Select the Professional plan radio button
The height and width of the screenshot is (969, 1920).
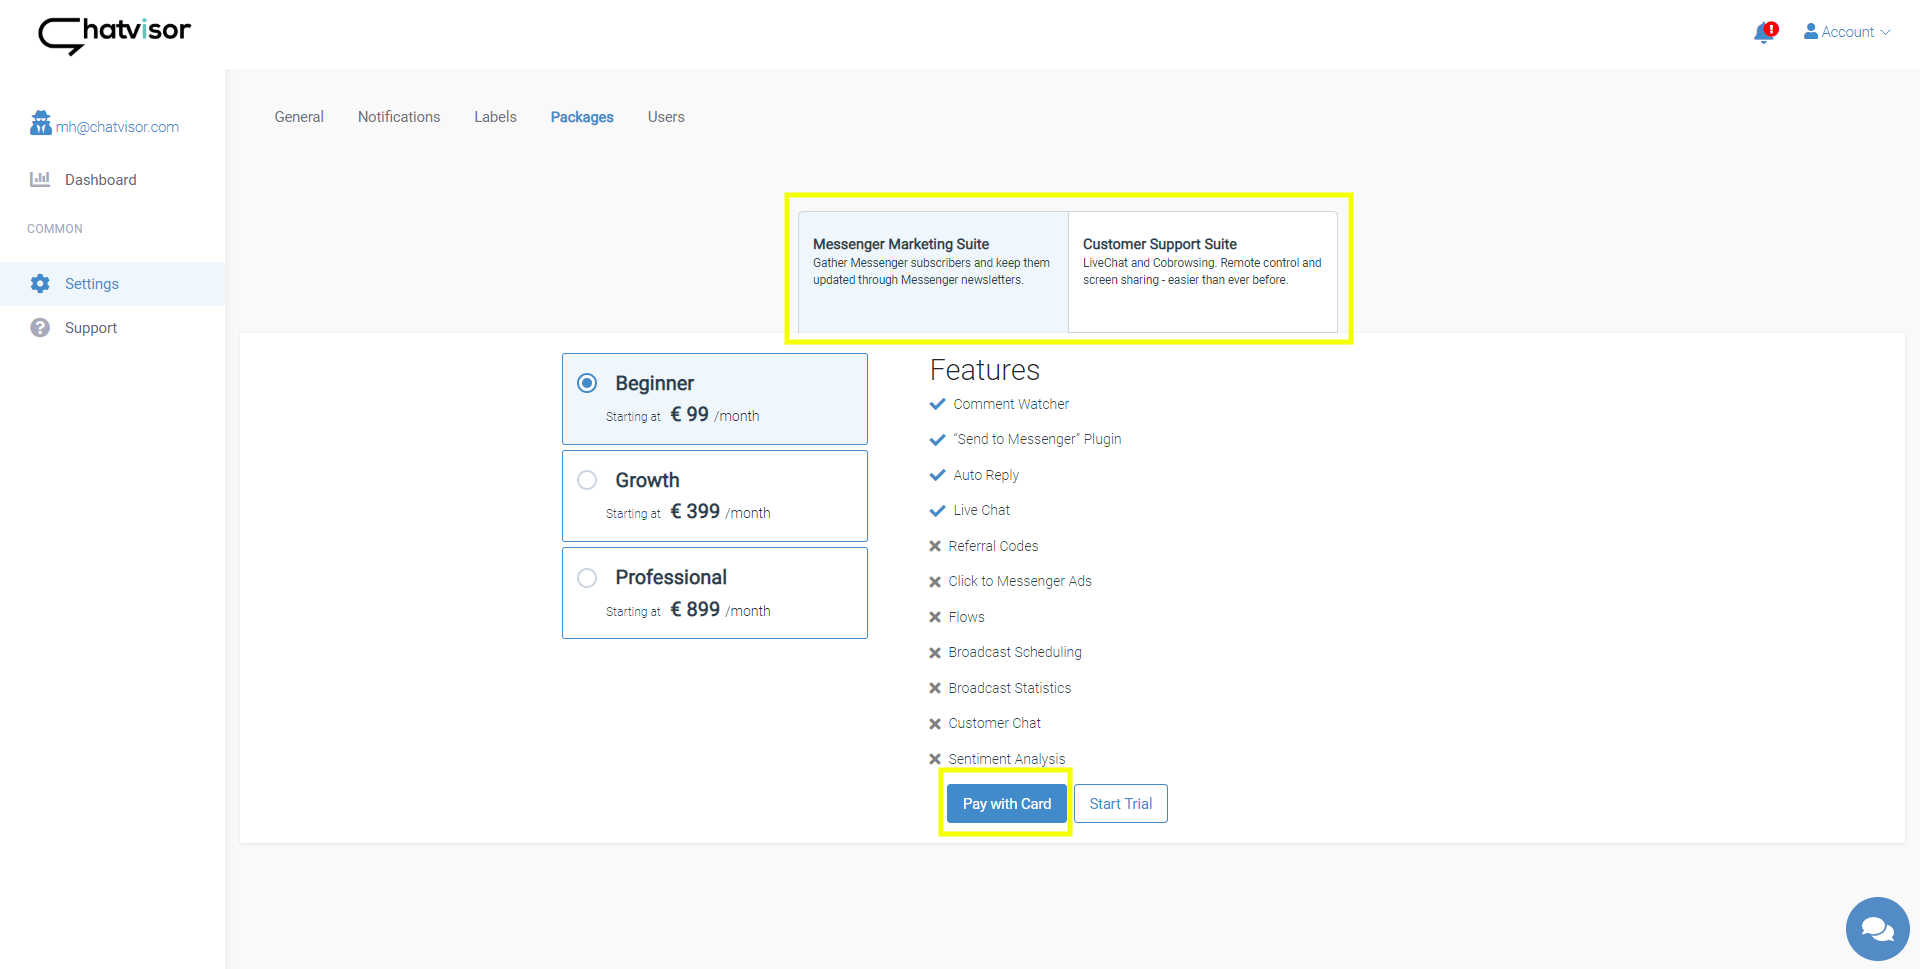[x=587, y=578]
